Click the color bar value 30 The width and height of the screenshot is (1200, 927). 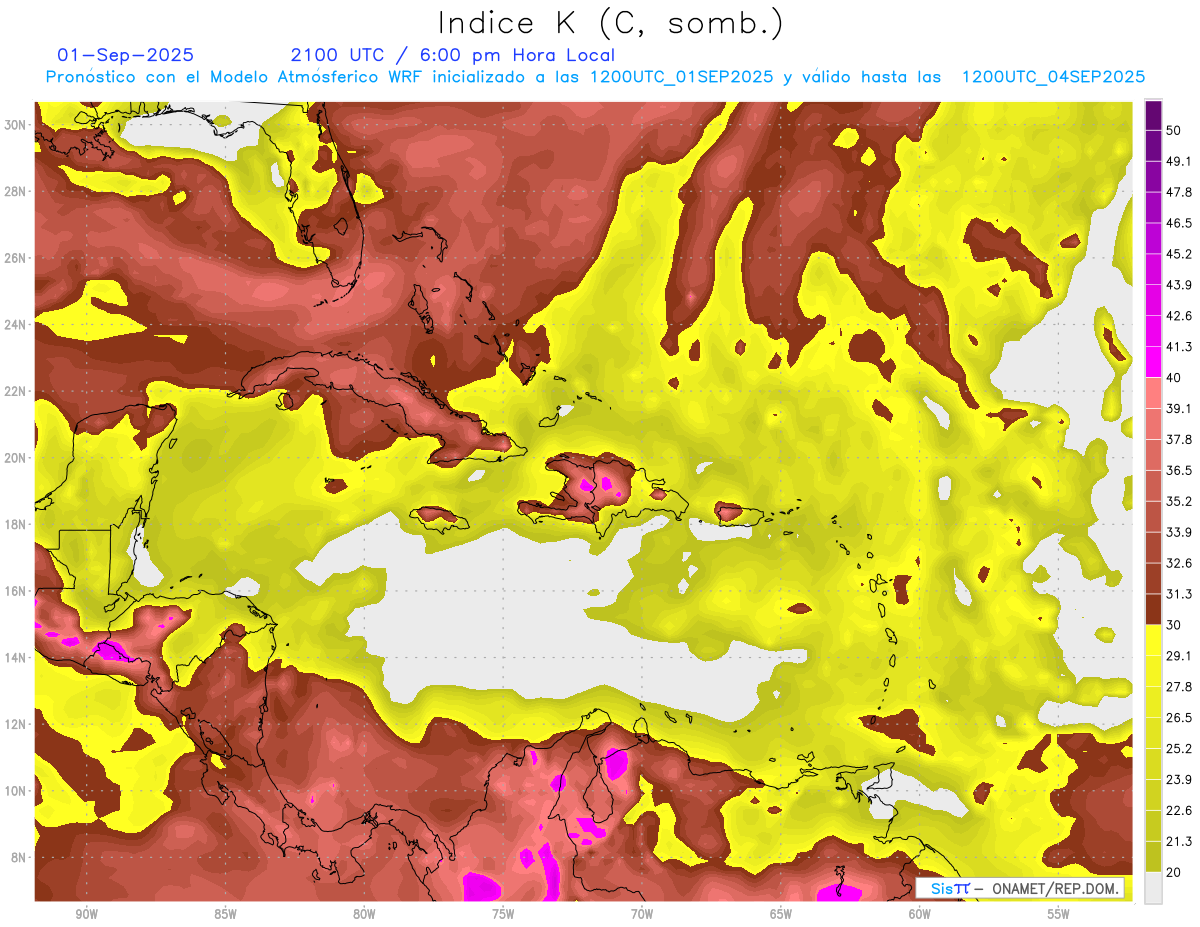(1175, 625)
